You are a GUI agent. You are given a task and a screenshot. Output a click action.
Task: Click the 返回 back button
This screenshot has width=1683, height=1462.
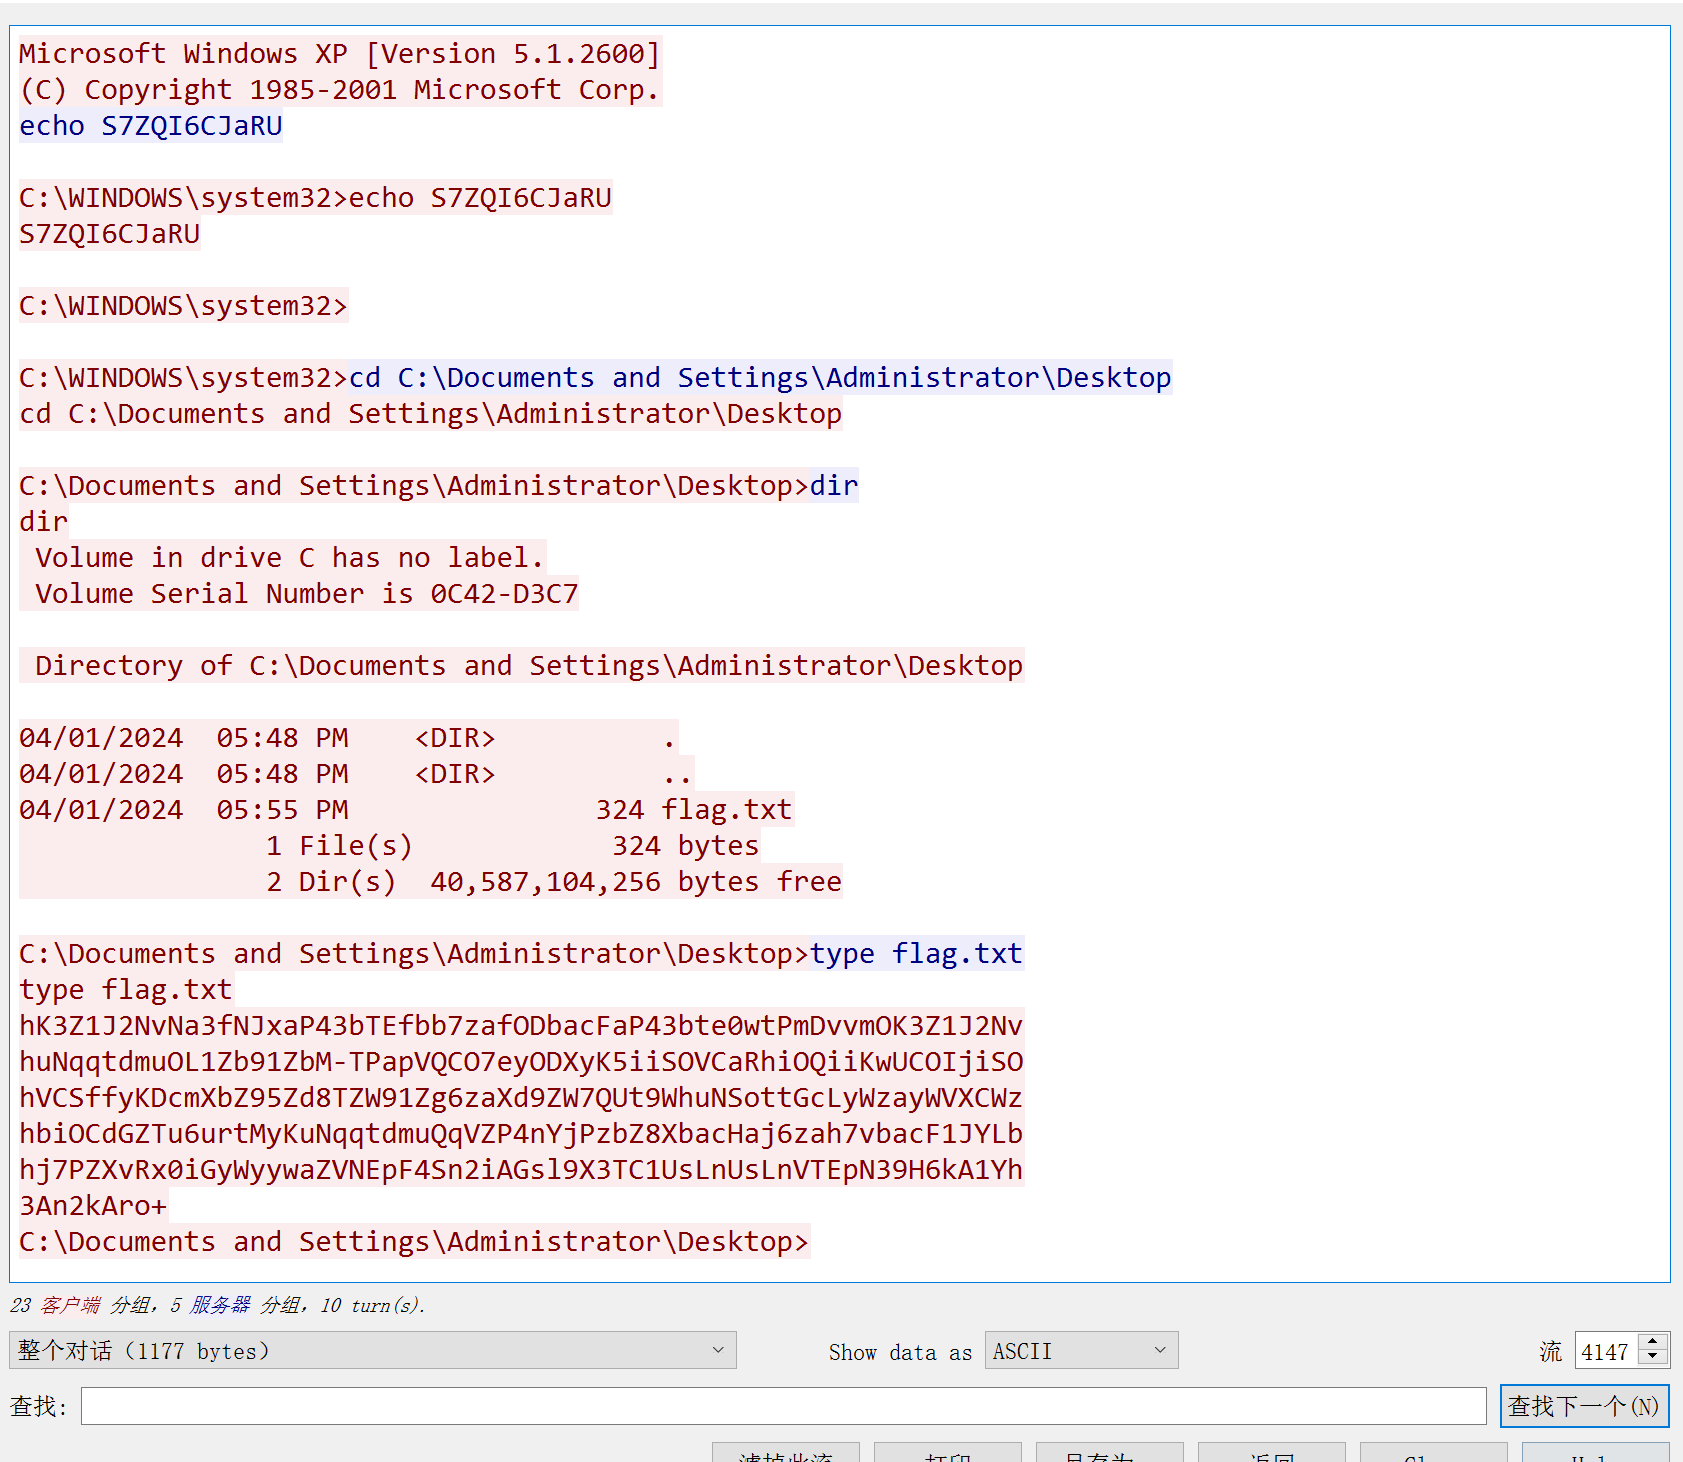[x=1272, y=1453]
